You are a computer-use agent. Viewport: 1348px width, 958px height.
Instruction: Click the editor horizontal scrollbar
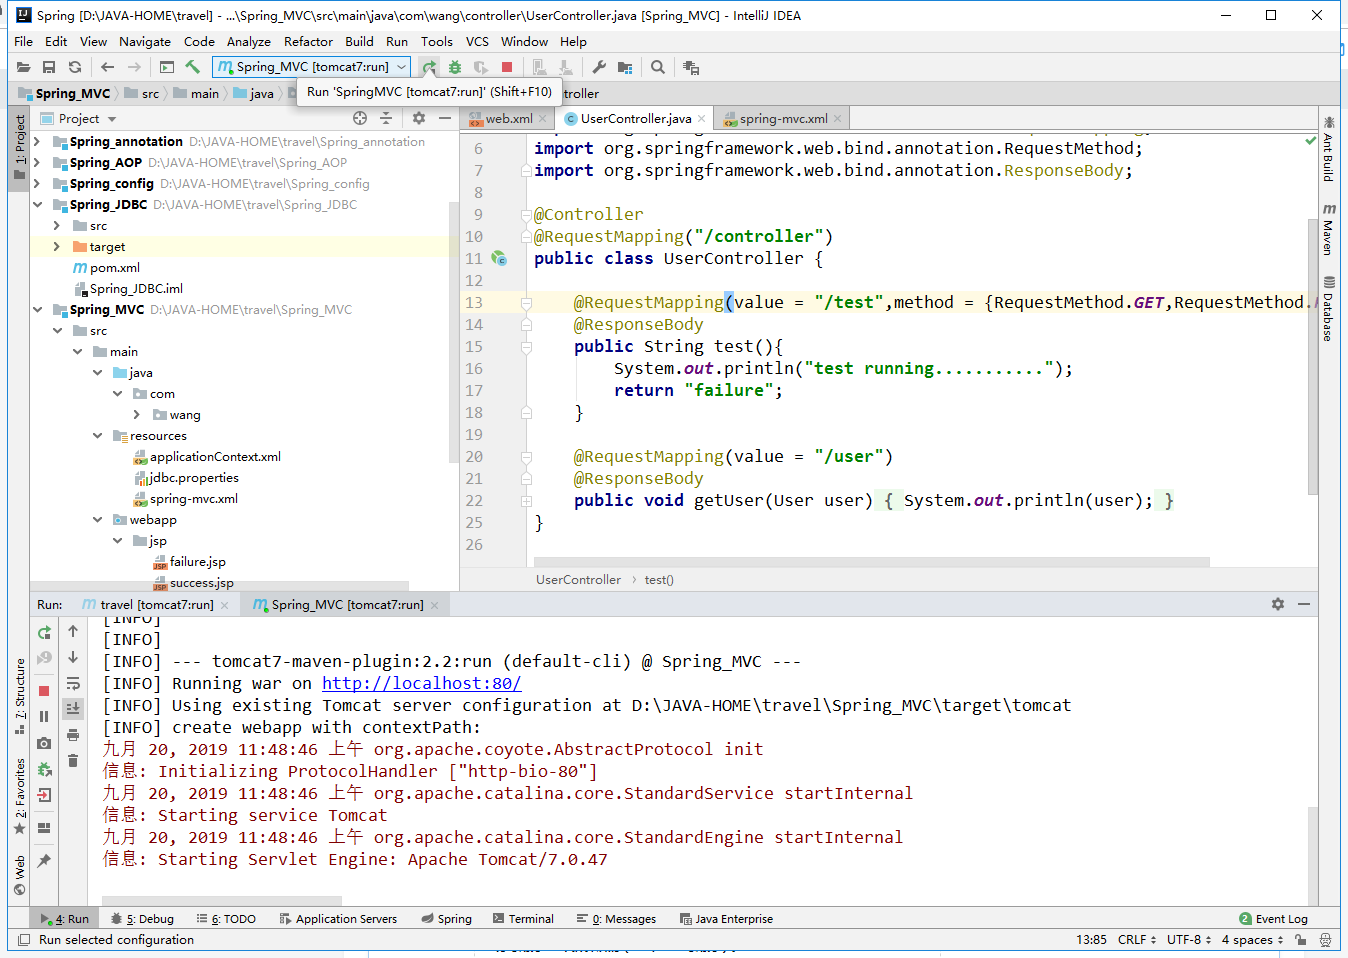pyautogui.click(x=871, y=562)
